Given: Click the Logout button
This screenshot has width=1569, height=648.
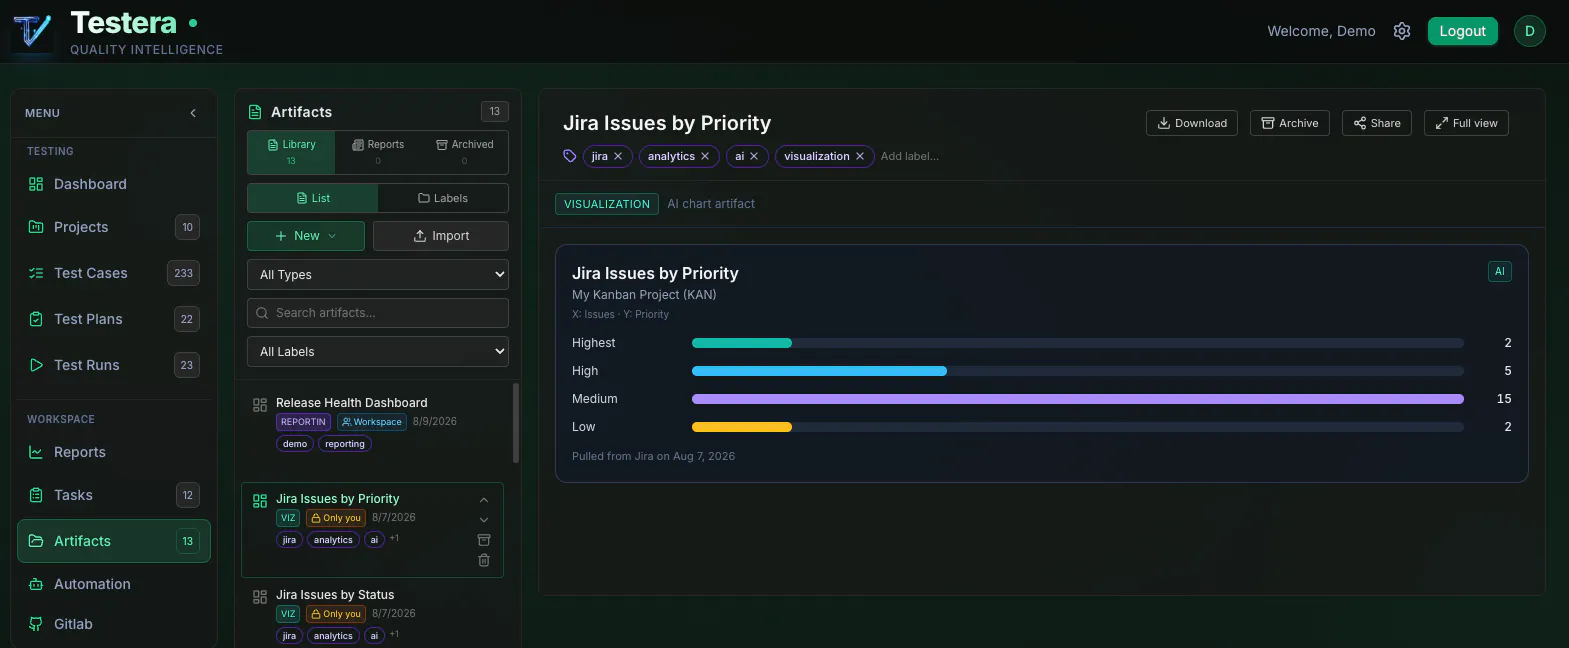Looking at the screenshot, I should point(1462,31).
